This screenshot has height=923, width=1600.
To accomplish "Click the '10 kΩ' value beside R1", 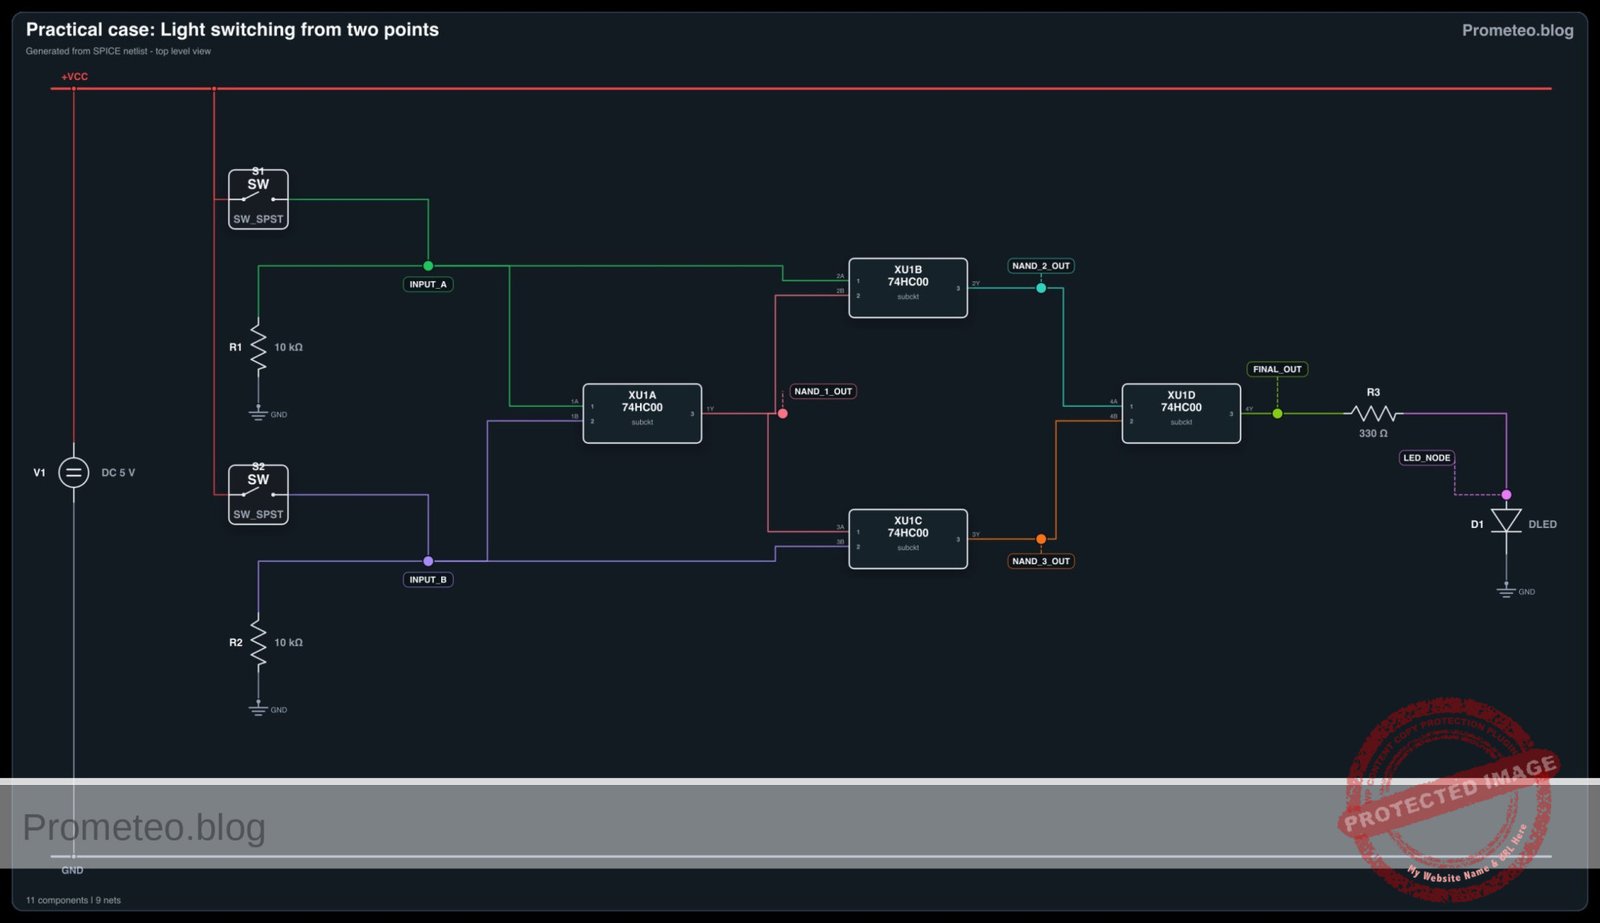I will 288,347.
